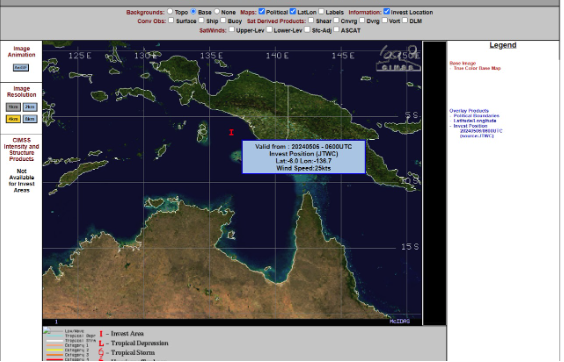Disable the LatLon overlay checkbox
The height and width of the screenshot is (362, 564).
point(293,12)
